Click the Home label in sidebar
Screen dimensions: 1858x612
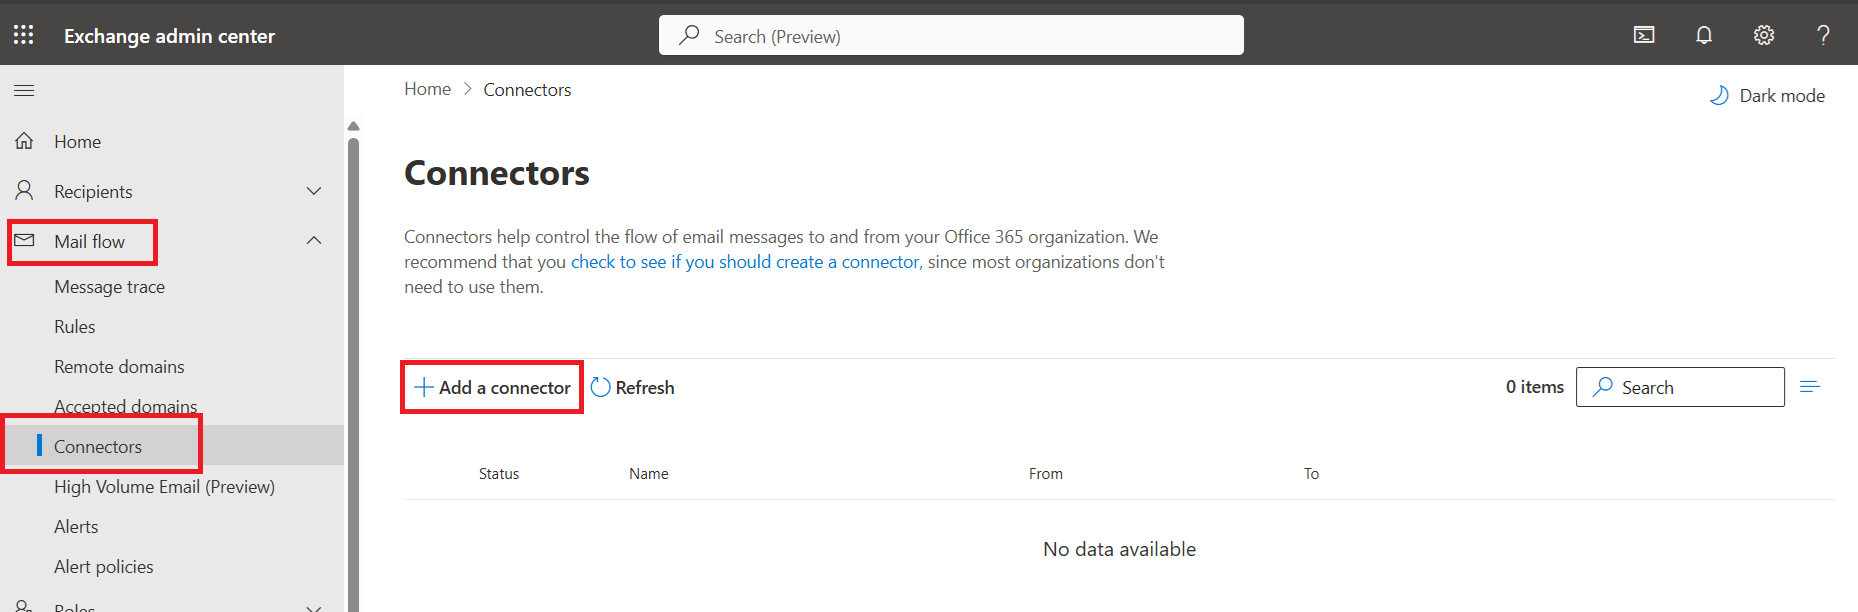(x=78, y=142)
